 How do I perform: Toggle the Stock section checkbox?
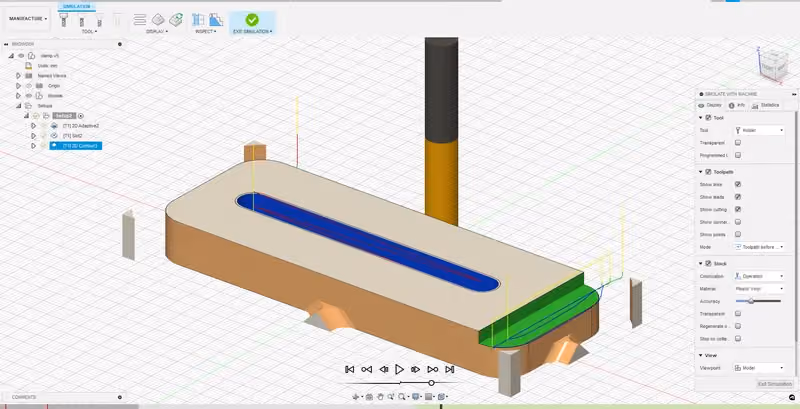tap(708, 264)
